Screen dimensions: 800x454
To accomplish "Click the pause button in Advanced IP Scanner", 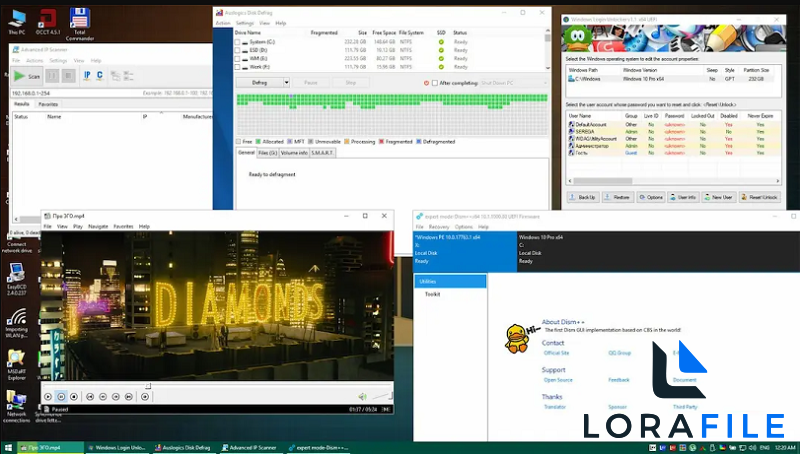I will pos(52,76).
